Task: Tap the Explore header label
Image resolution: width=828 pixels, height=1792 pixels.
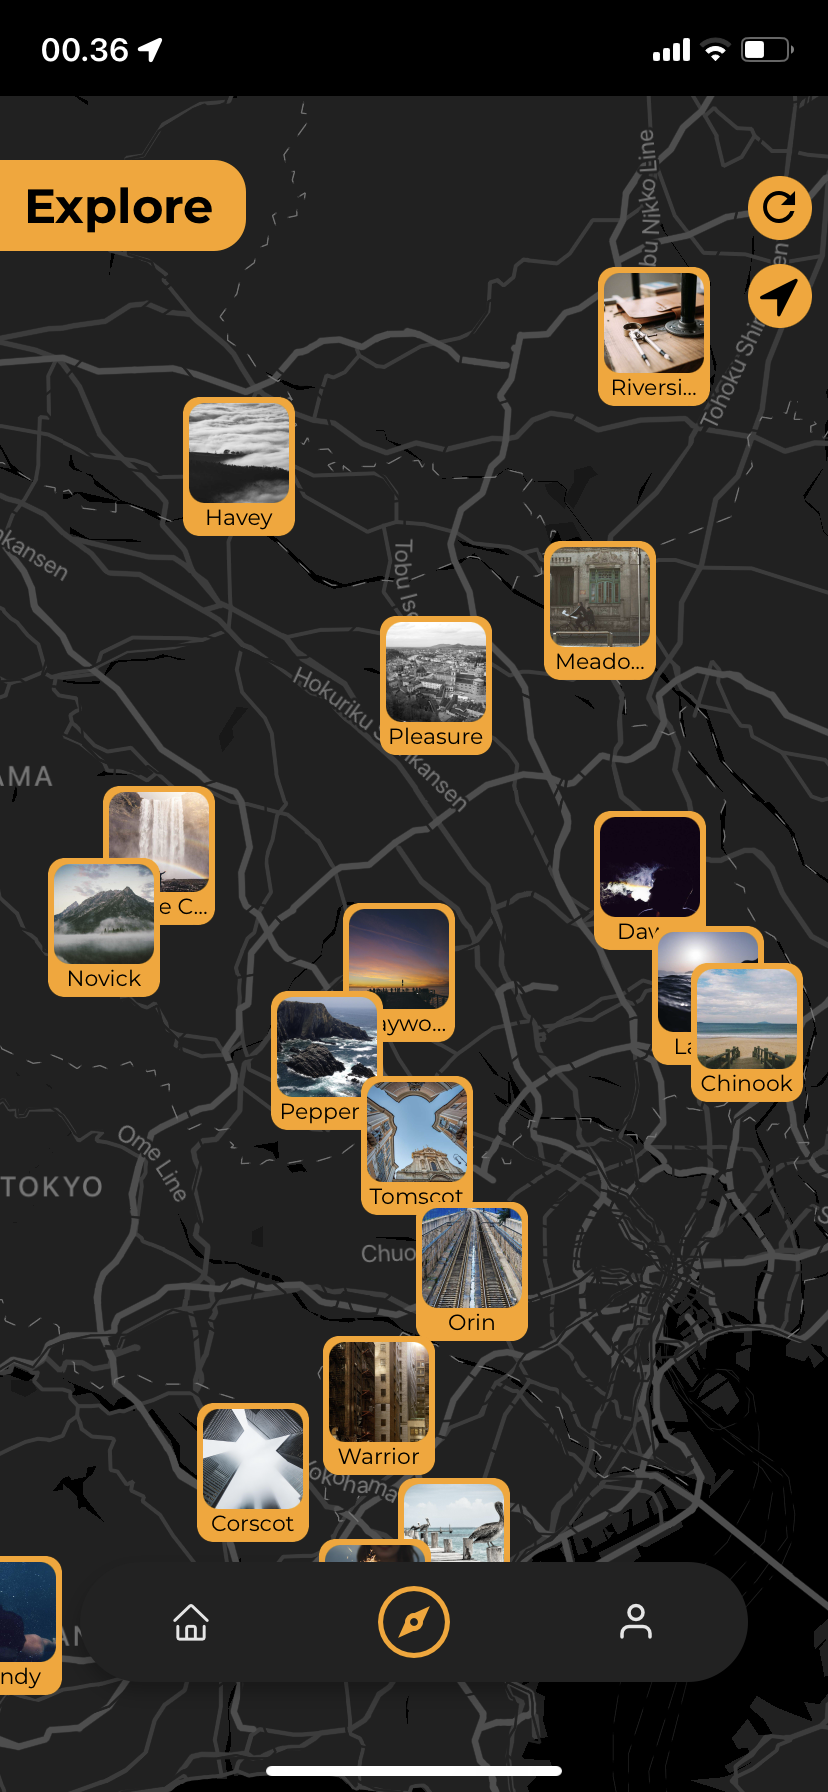Action: (119, 206)
